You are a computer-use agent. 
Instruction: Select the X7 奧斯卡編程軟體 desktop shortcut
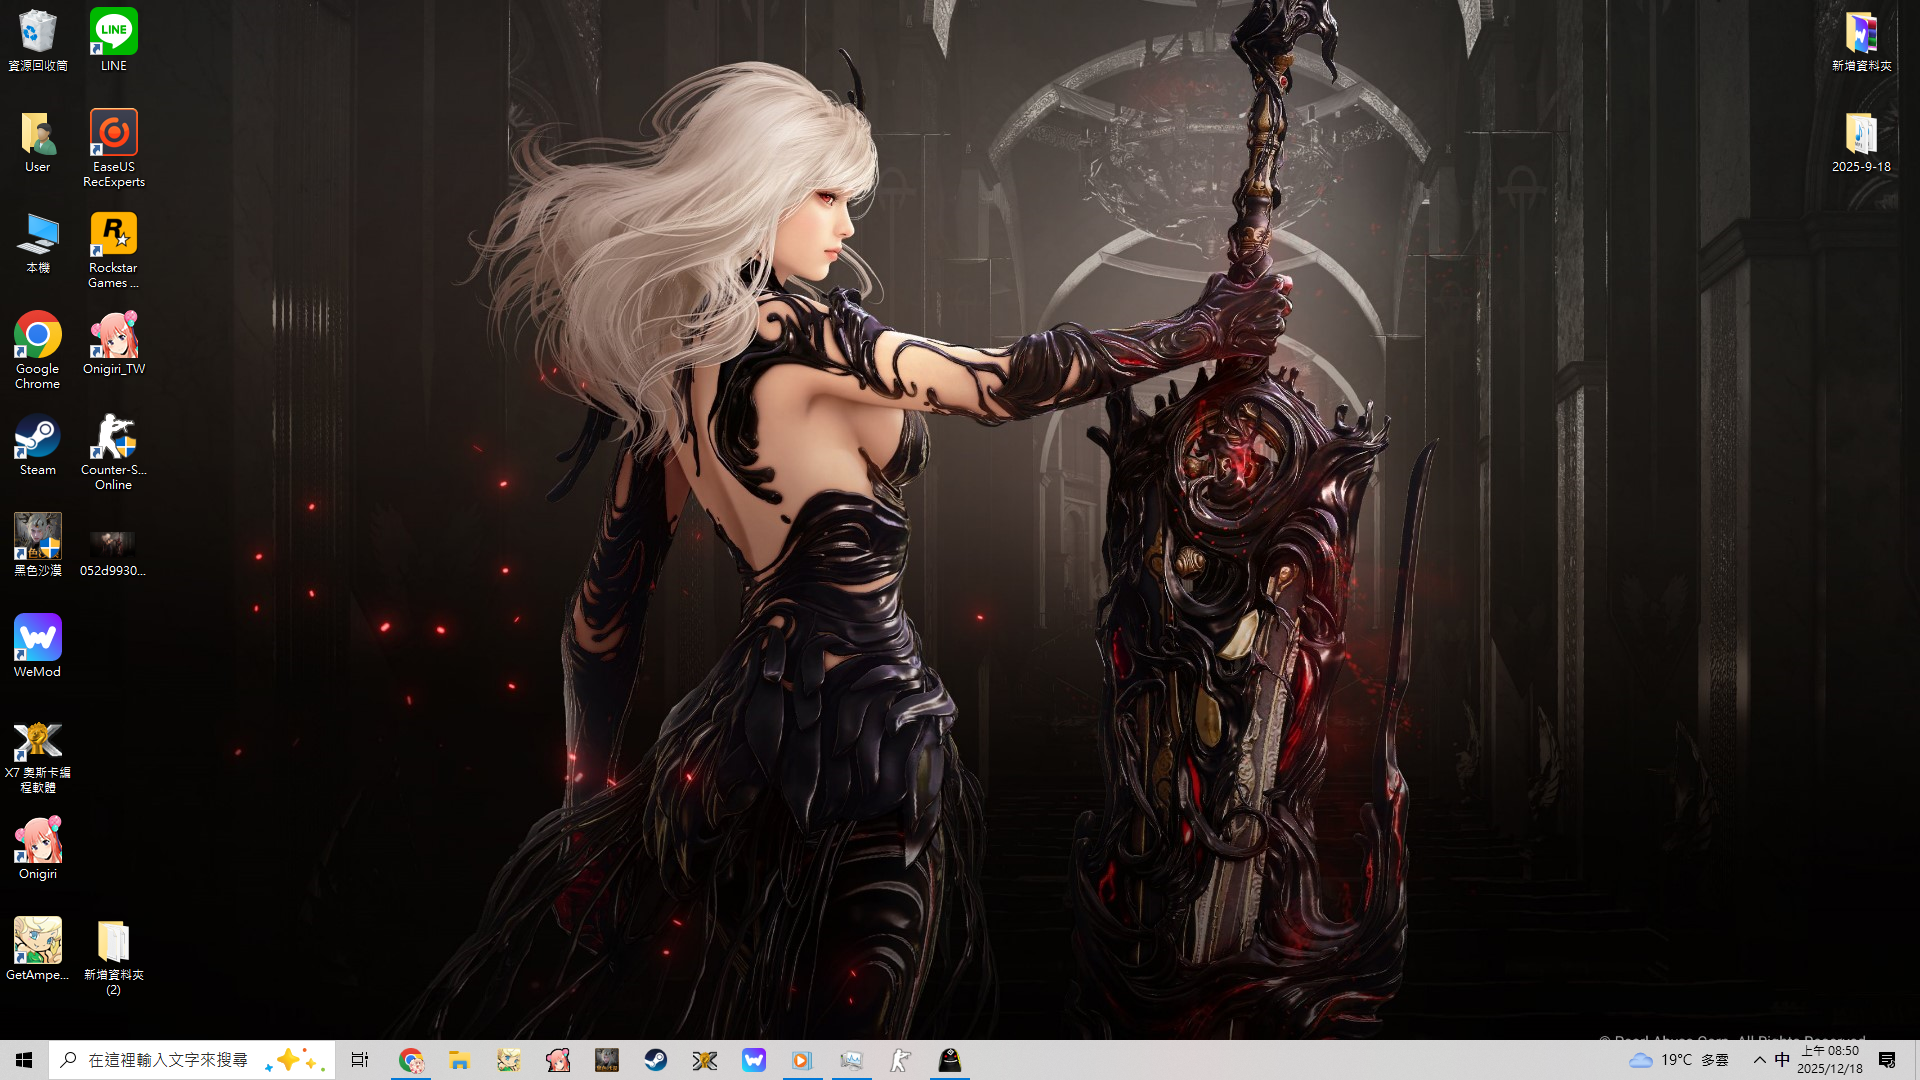(x=38, y=755)
